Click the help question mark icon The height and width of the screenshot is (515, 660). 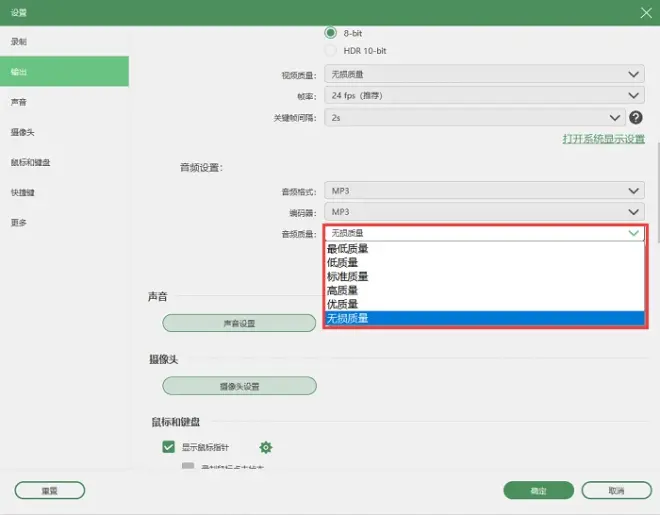click(636, 117)
